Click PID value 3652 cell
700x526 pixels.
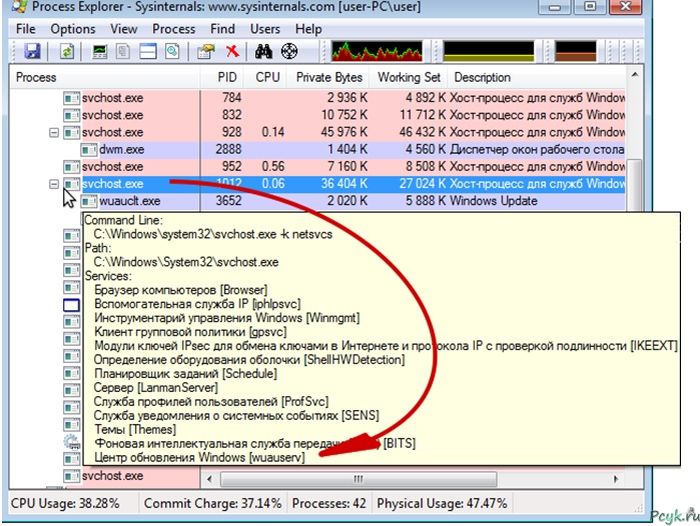[229, 201]
